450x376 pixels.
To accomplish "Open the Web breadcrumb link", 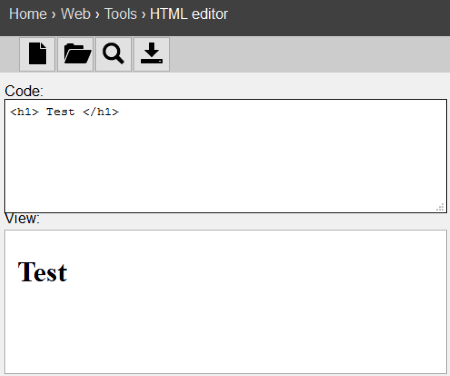I will point(76,14).
